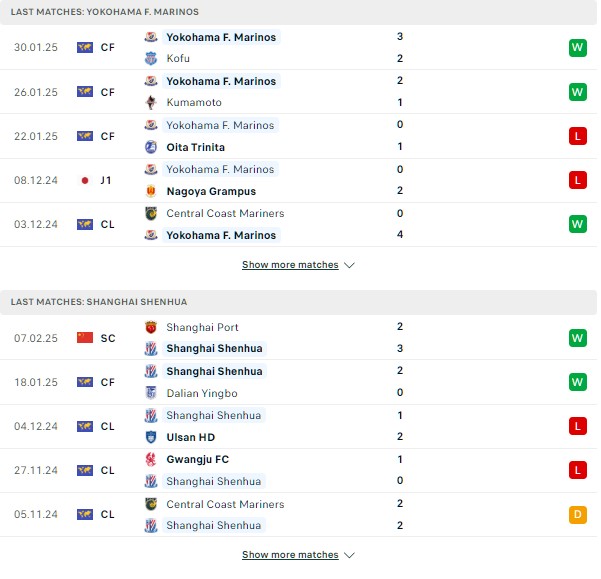Click the Dalian Yingbo crest icon
601x579 pixels.
[x=151, y=393]
